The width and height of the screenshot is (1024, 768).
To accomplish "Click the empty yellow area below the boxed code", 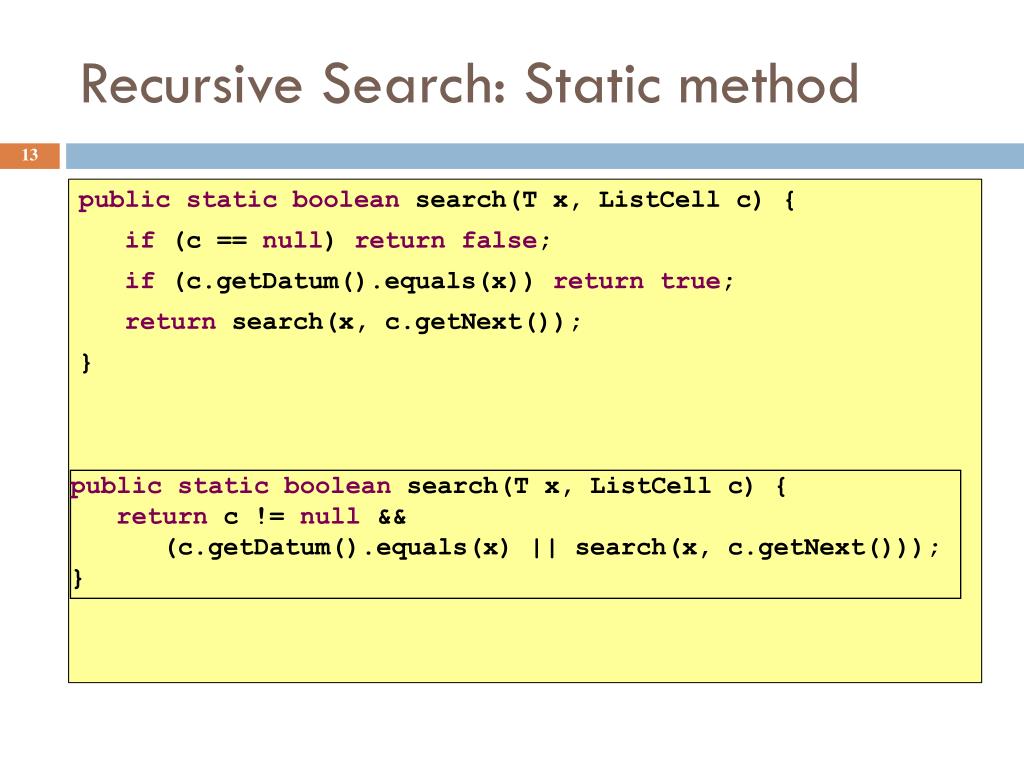I will click(x=524, y=640).
